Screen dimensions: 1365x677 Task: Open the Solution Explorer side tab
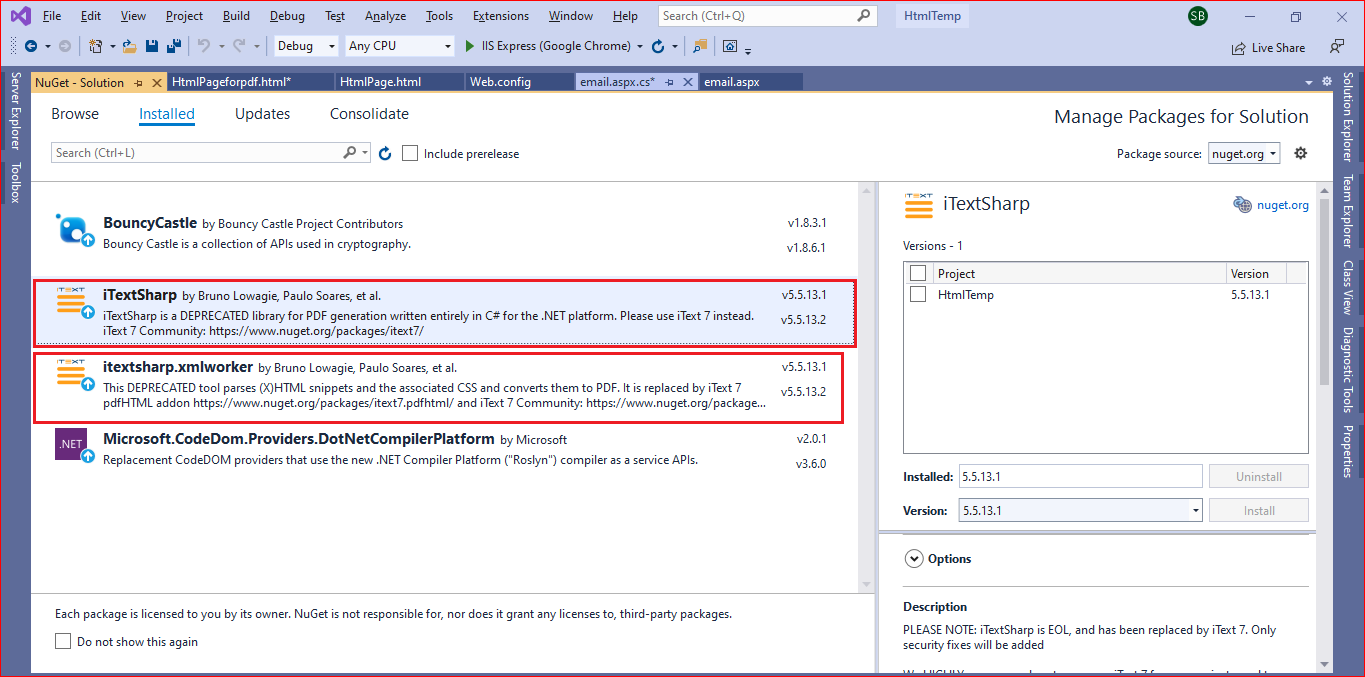[x=1349, y=117]
